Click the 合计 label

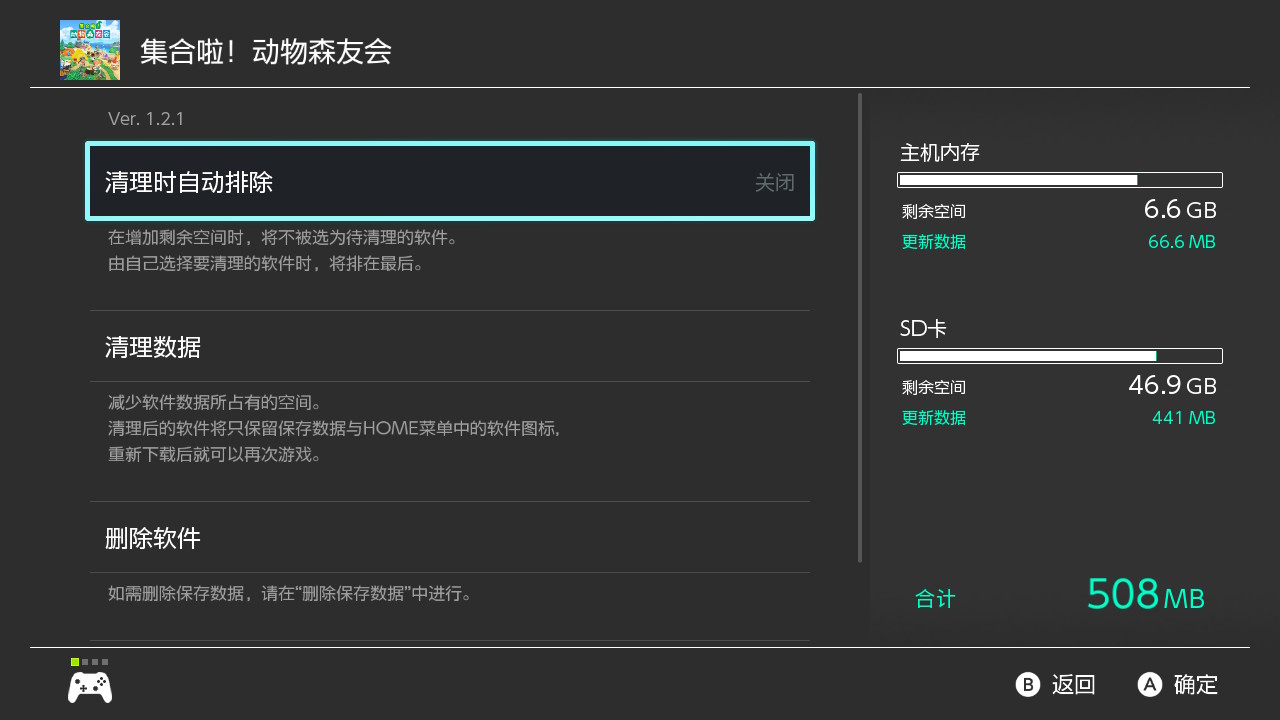click(935, 599)
